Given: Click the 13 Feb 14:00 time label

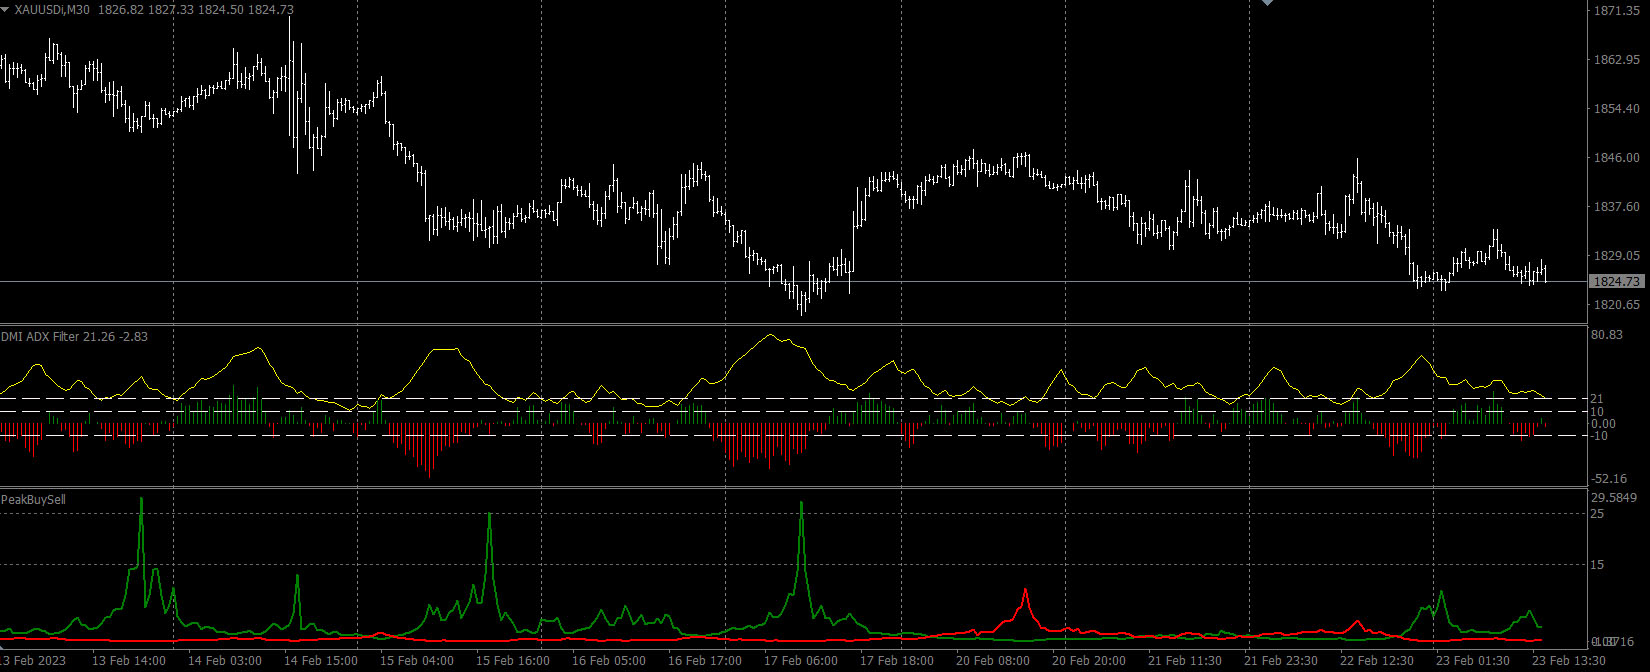Looking at the screenshot, I should pyautogui.click(x=129, y=661).
